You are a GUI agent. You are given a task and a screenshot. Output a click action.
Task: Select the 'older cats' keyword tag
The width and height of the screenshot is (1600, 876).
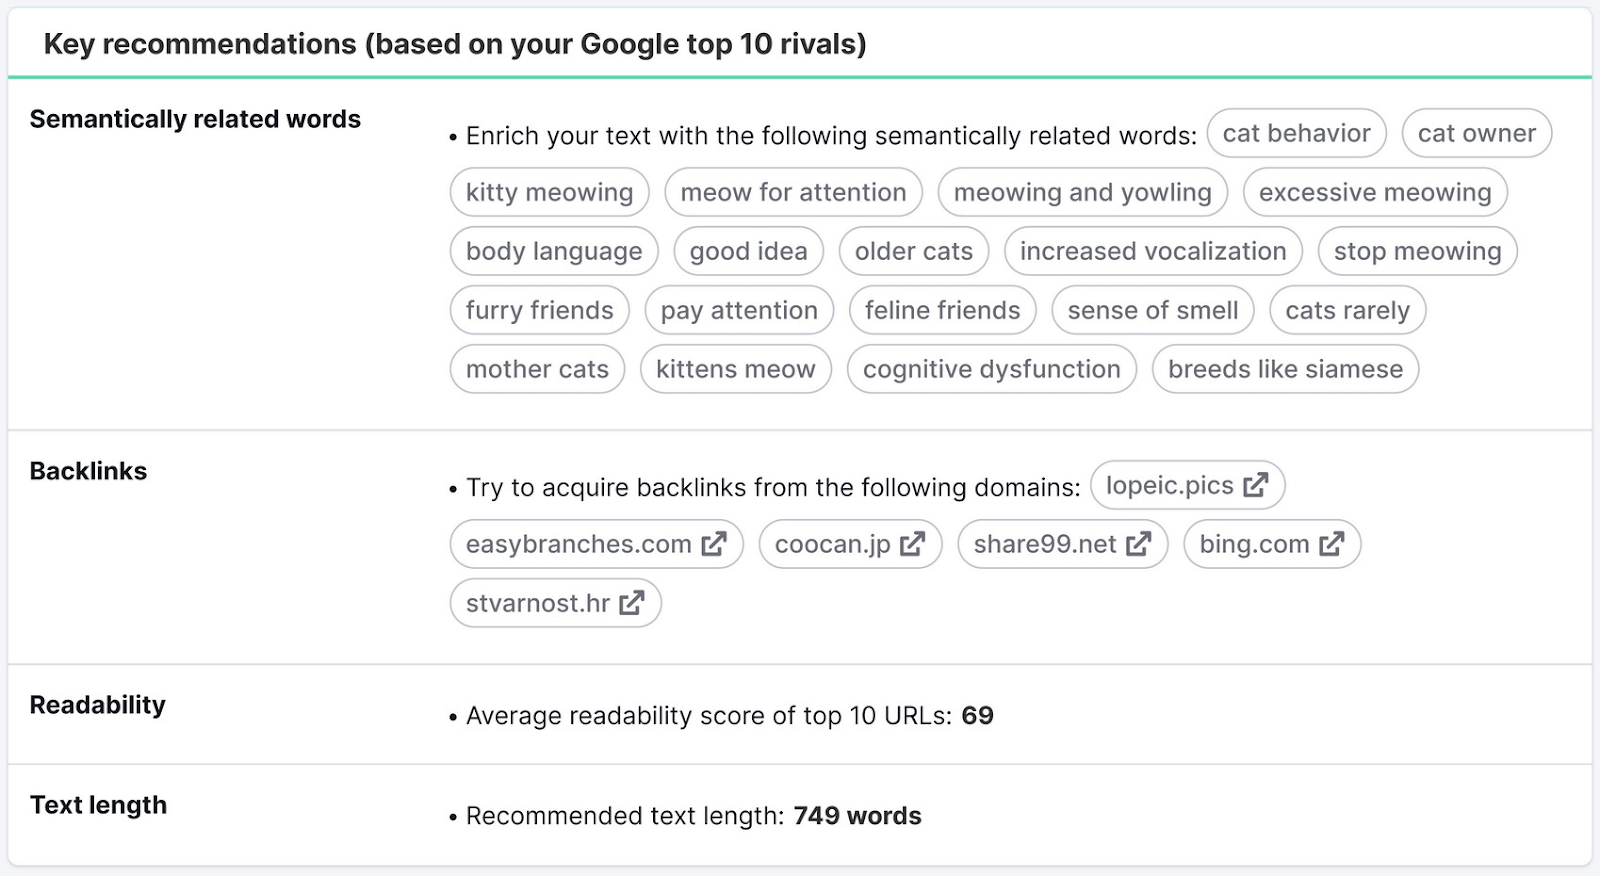914,251
